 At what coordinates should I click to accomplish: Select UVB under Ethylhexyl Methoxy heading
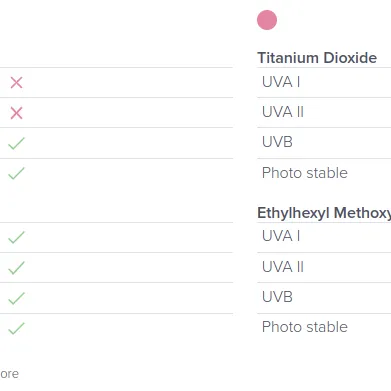click(277, 297)
